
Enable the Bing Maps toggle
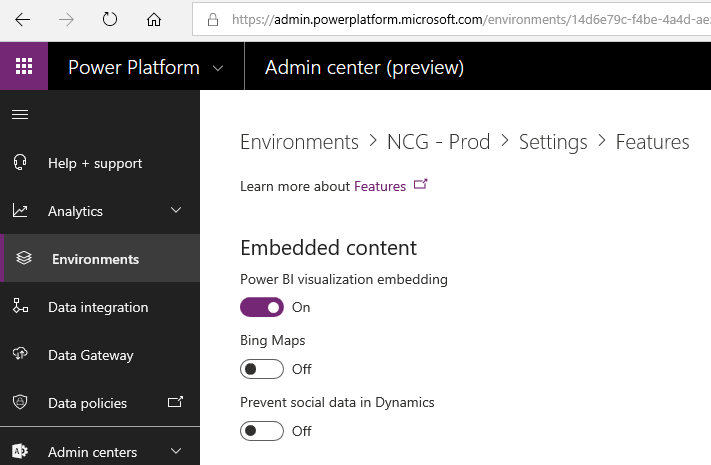(262, 369)
